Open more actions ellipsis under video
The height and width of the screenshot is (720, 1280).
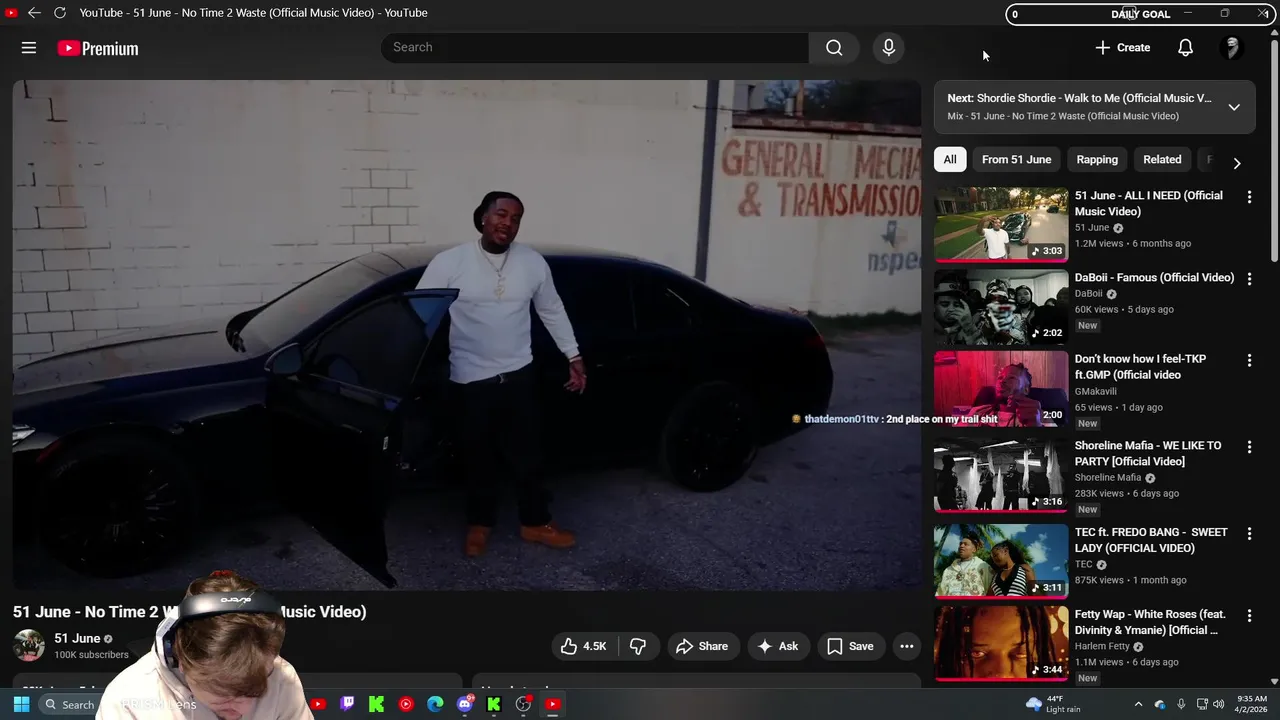906,646
